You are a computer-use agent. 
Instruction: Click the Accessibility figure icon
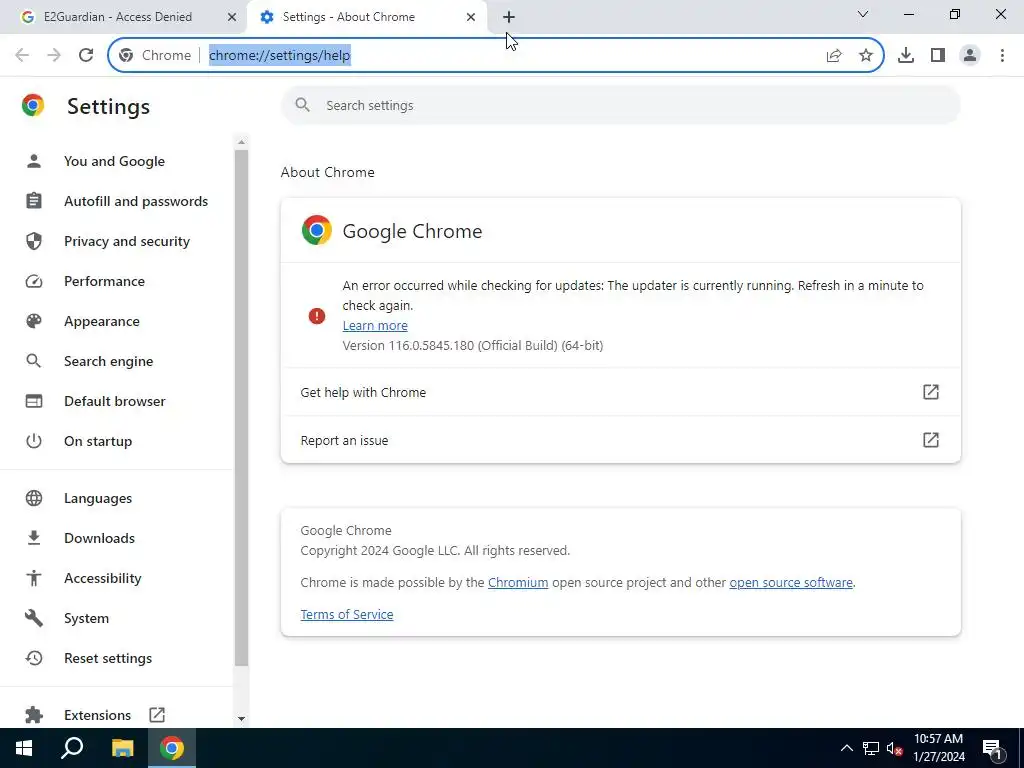[x=33, y=578]
